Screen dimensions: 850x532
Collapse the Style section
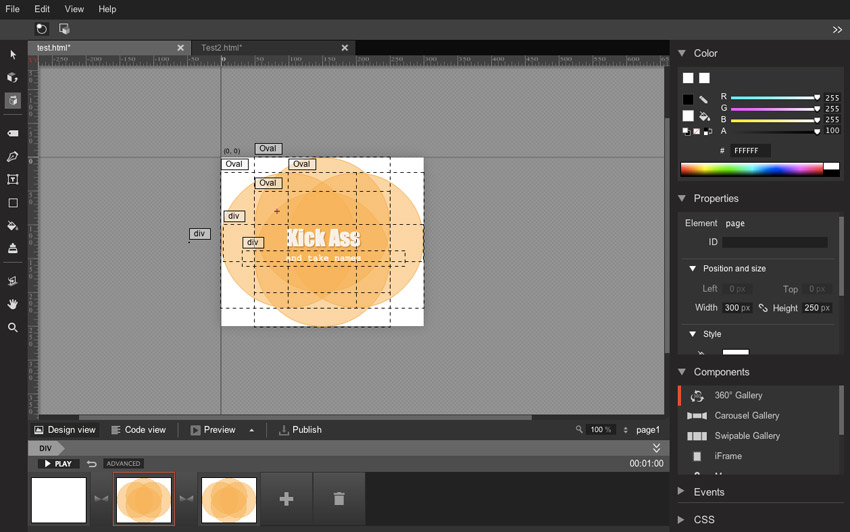(692, 334)
